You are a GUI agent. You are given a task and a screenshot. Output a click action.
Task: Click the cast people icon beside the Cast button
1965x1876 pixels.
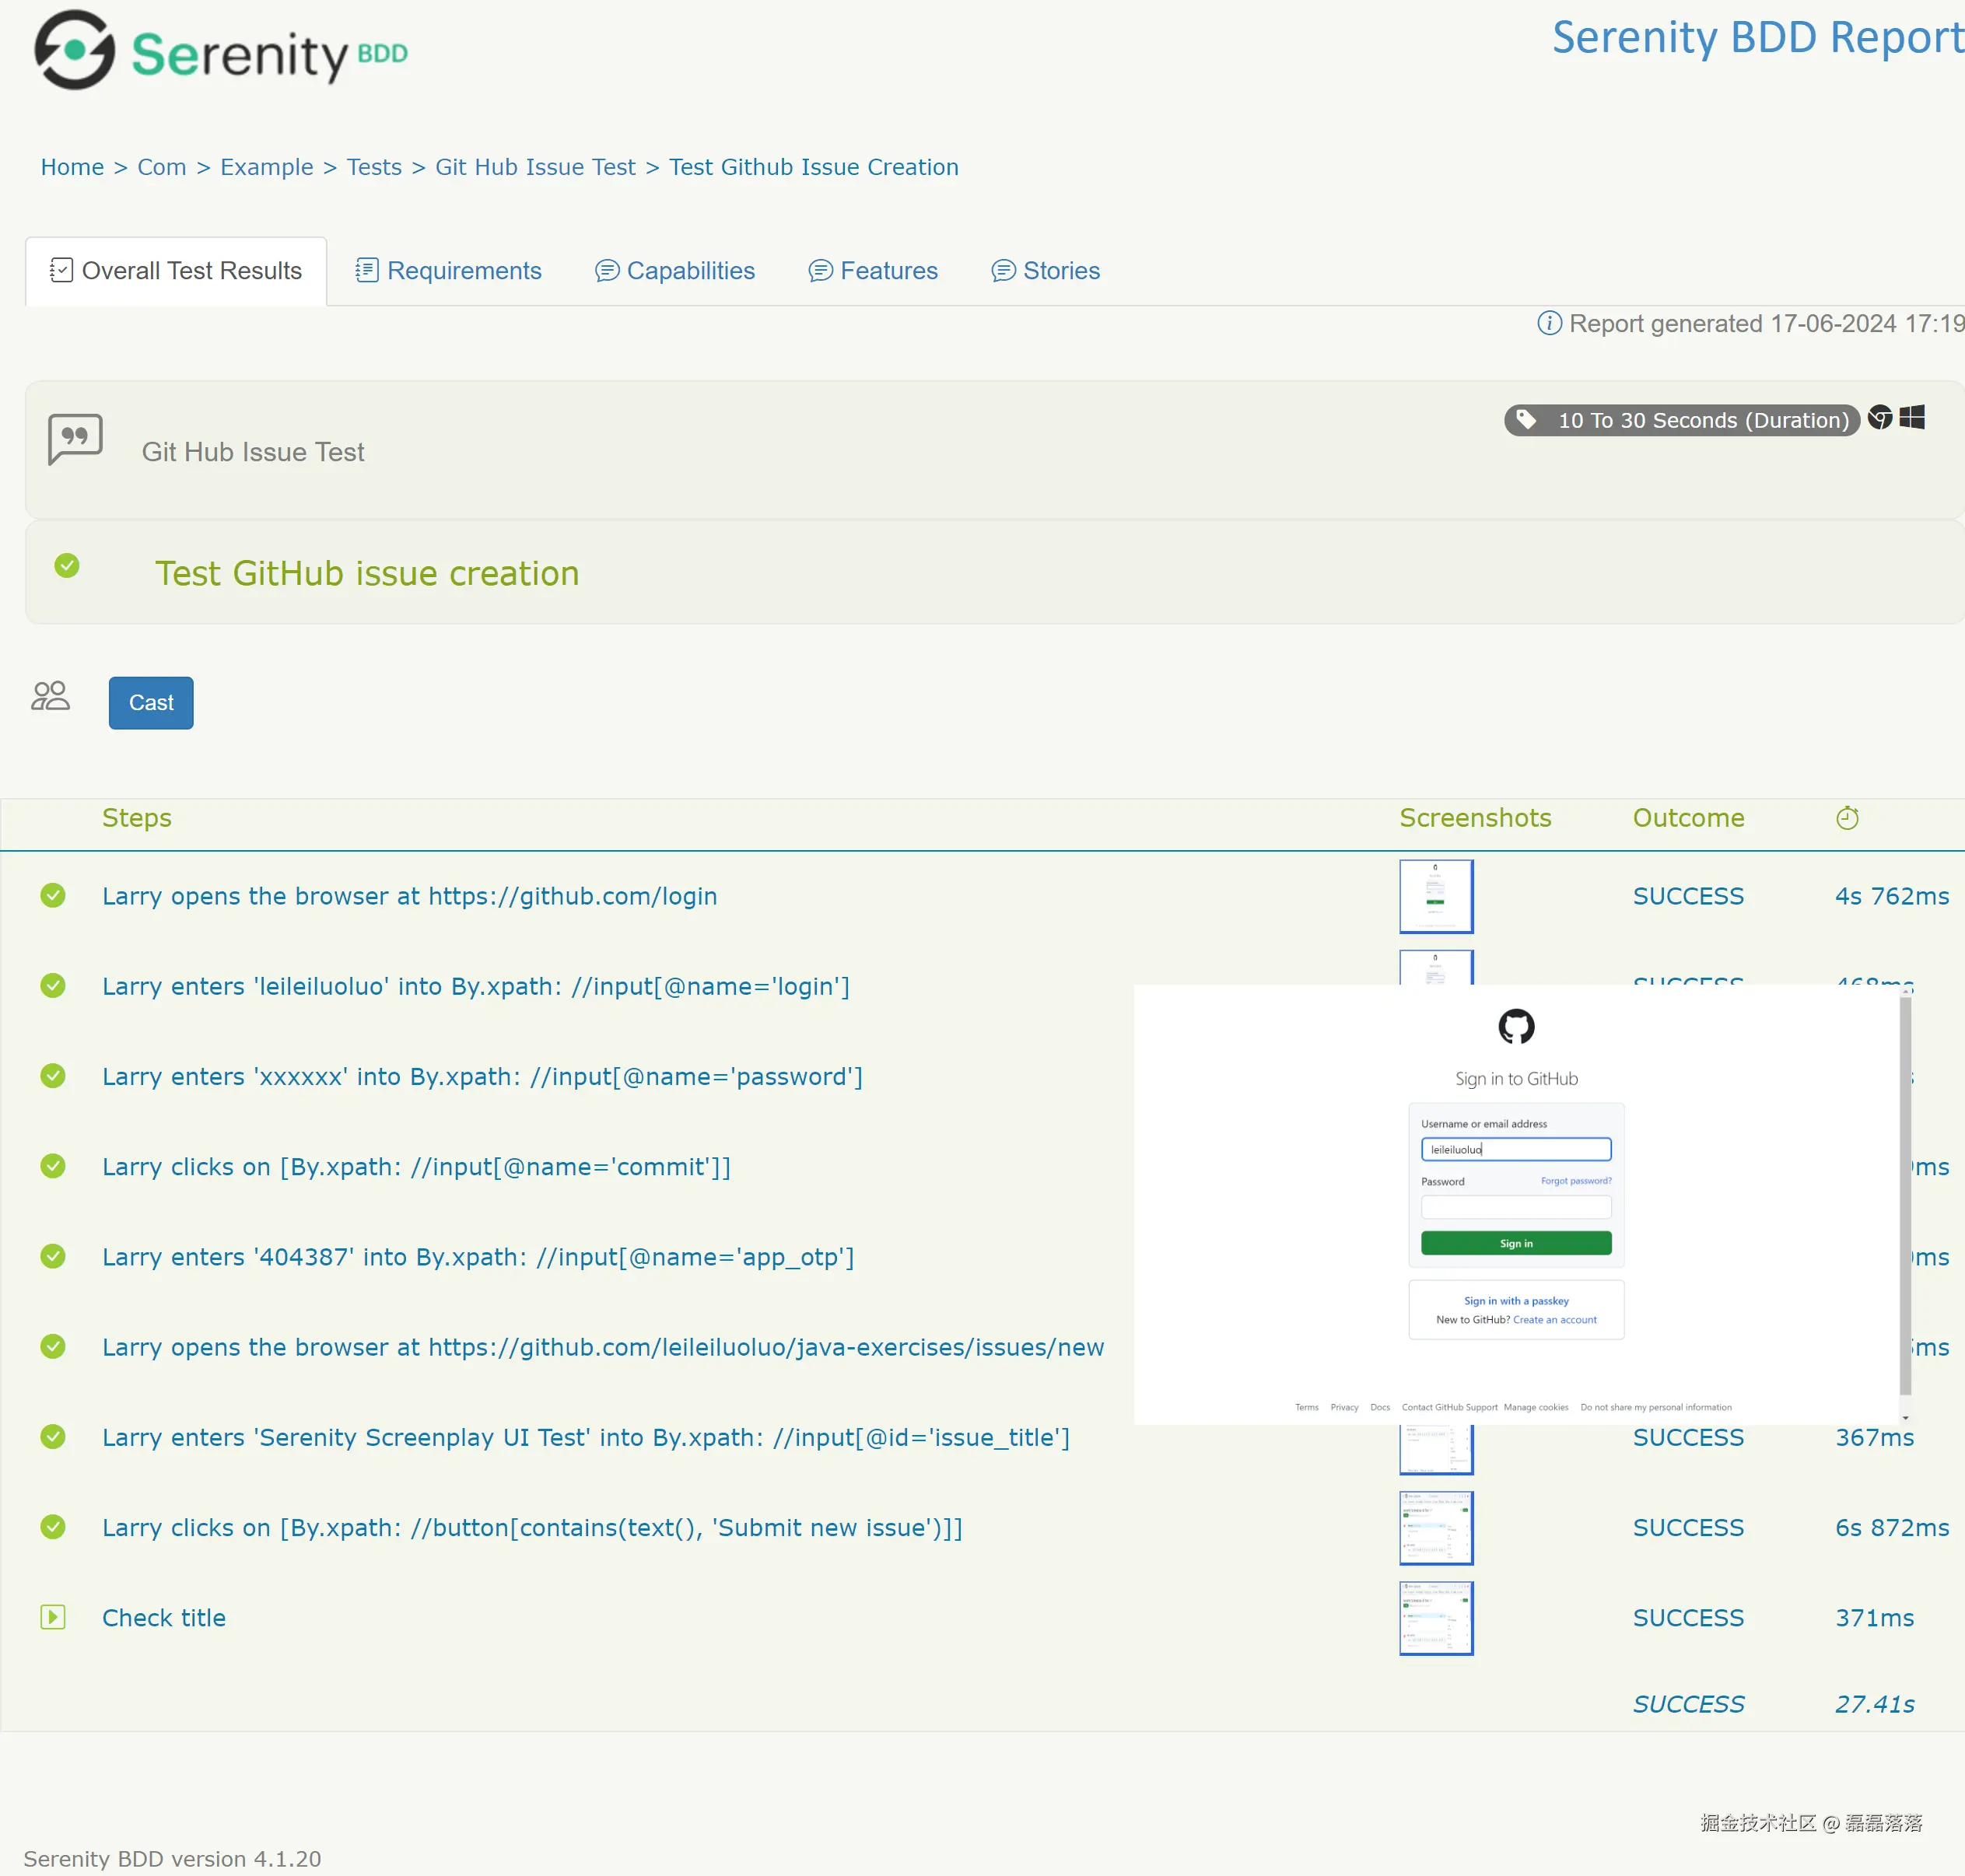coord(49,697)
